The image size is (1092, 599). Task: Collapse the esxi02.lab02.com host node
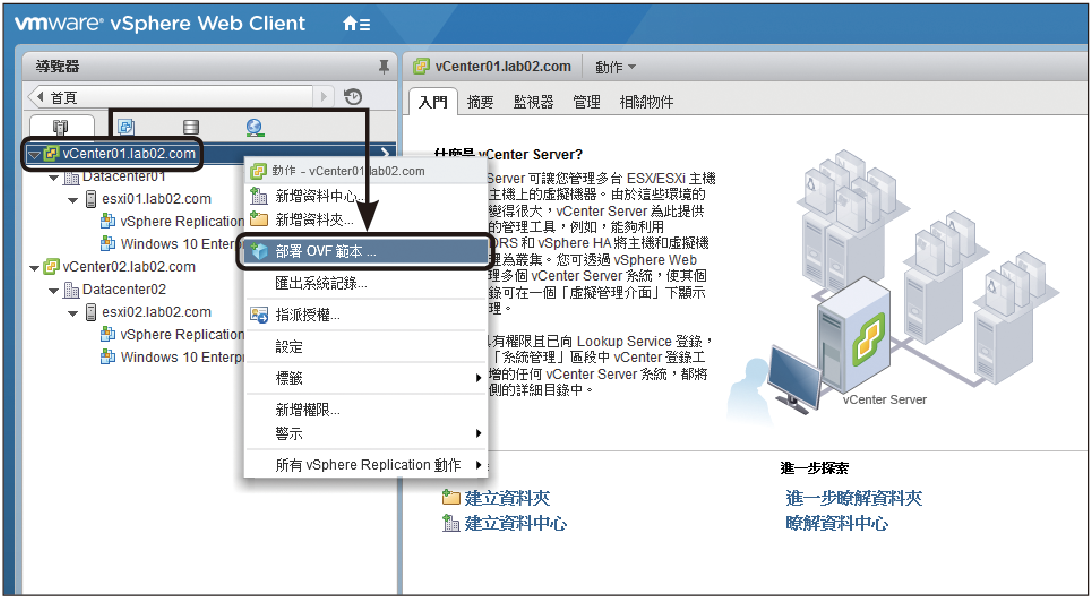pyautogui.click(x=73, y=313)
